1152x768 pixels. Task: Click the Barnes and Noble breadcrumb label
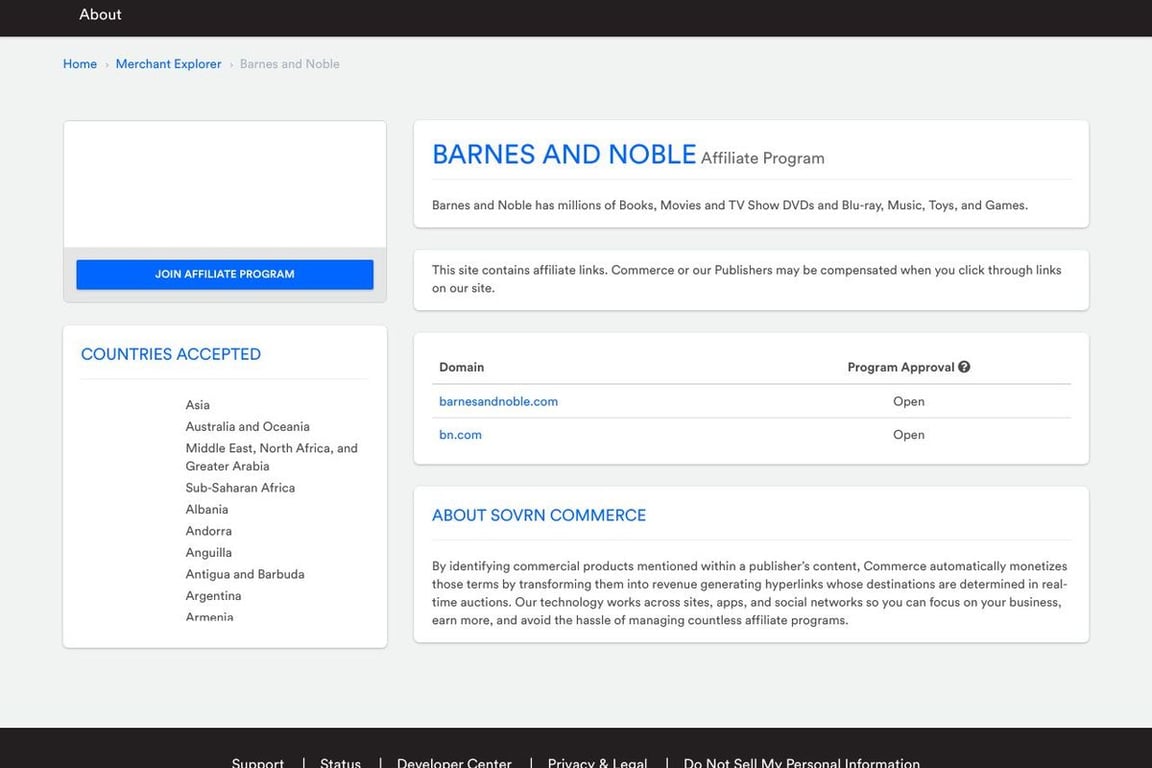[289, 63]
